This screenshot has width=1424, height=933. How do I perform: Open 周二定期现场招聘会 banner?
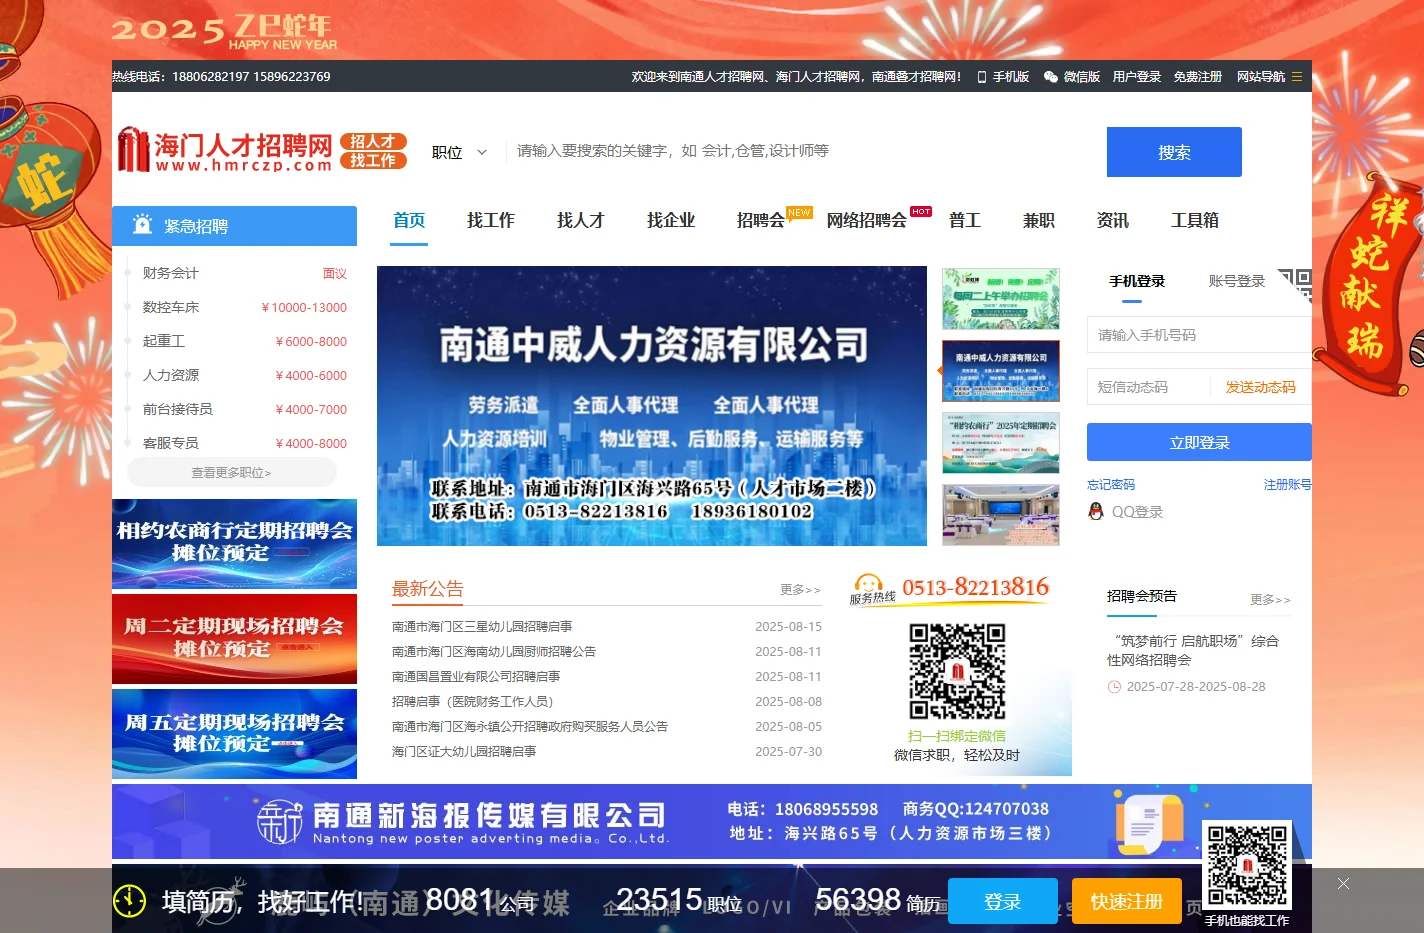[234, 638]
